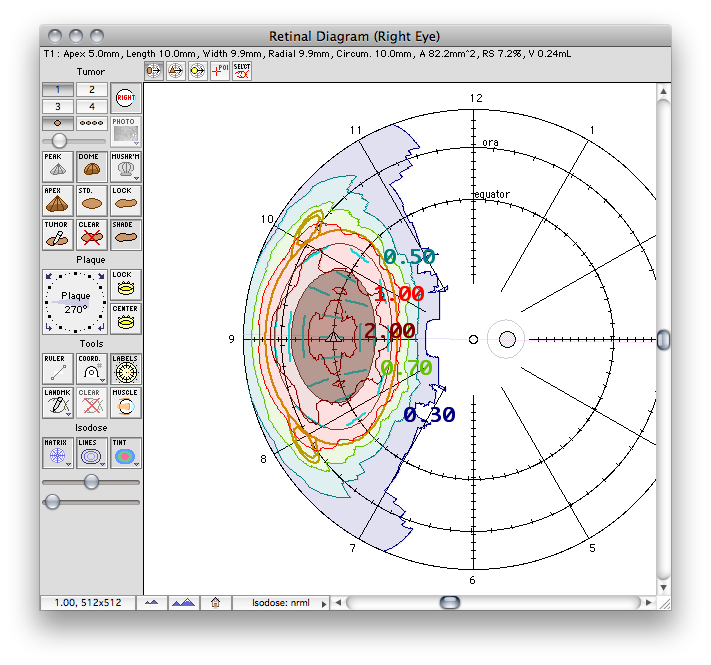
Task: Choose the STD. standard tumor base
Action: point(92,201)
